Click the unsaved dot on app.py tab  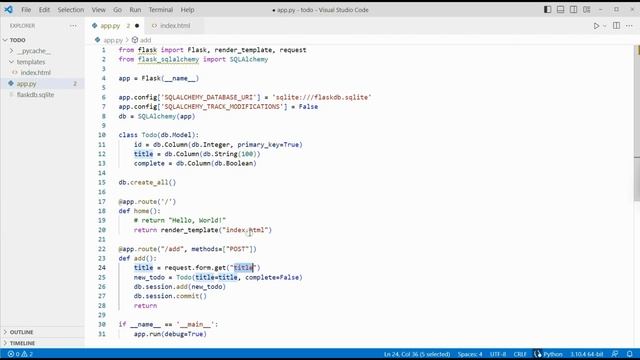(x=137, y=26)
